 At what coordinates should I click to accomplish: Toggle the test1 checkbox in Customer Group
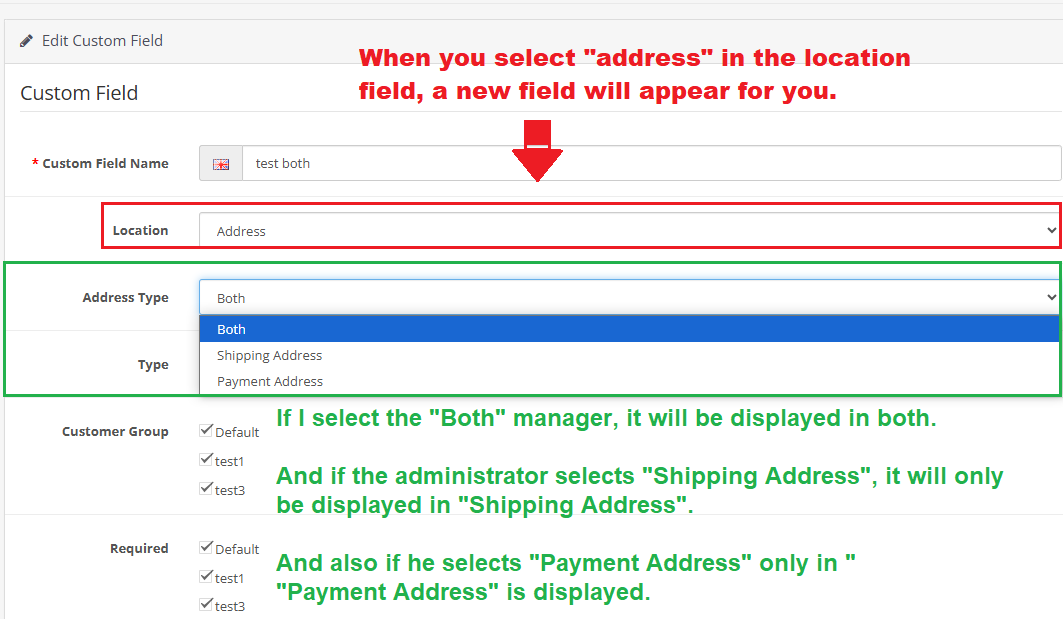pos(206,460)
